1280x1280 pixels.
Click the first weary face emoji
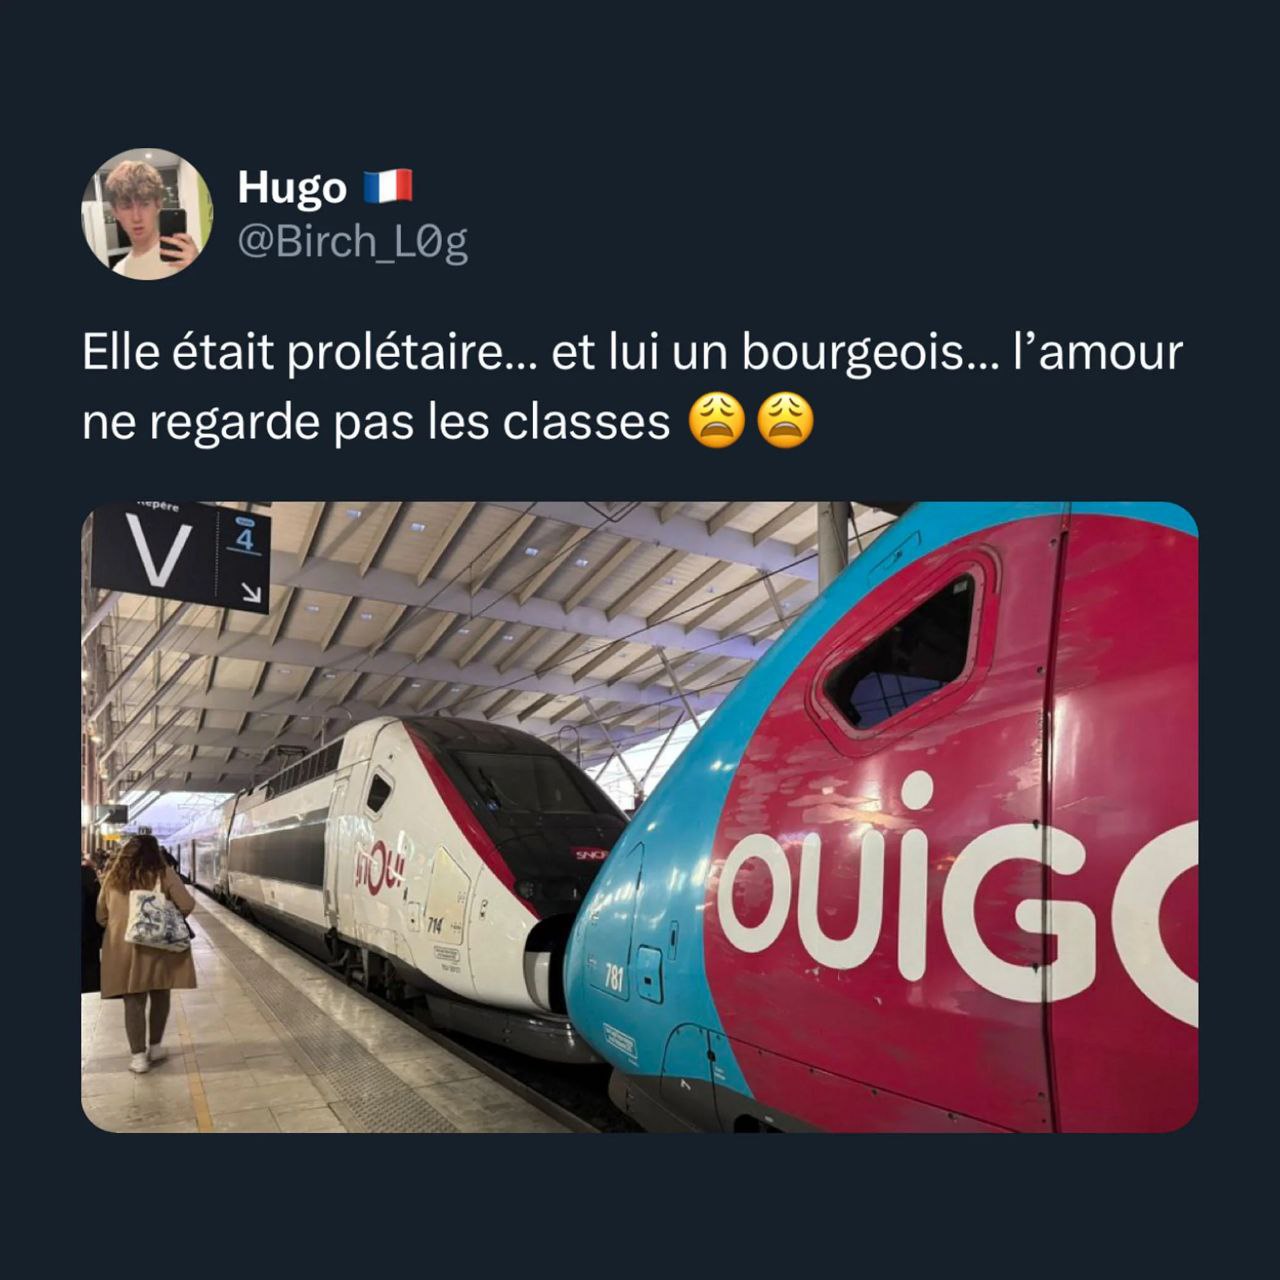click(x=717, y=421)
